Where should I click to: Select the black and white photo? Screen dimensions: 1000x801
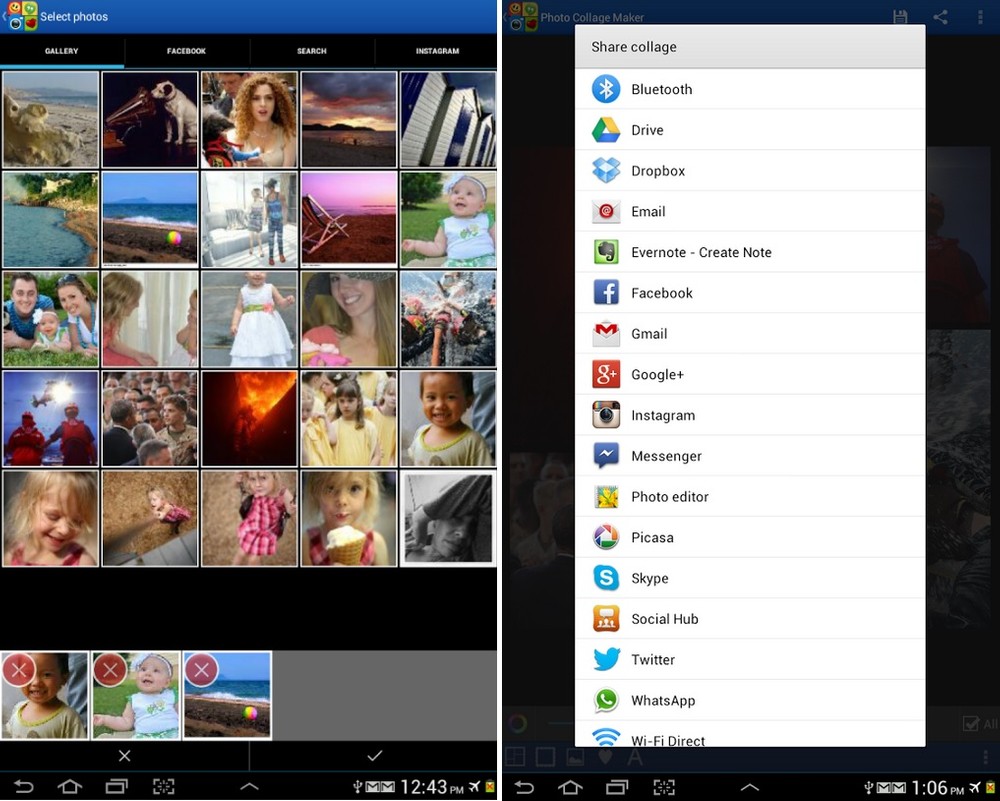pyautogui.click(x=448, y=518)
